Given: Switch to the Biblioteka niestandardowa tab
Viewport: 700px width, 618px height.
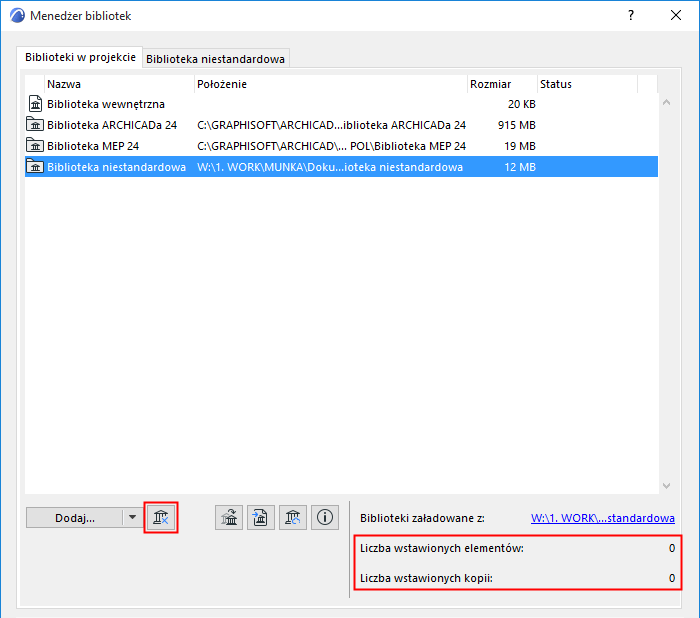Looking at the screenshot, I should pos(216,59).
